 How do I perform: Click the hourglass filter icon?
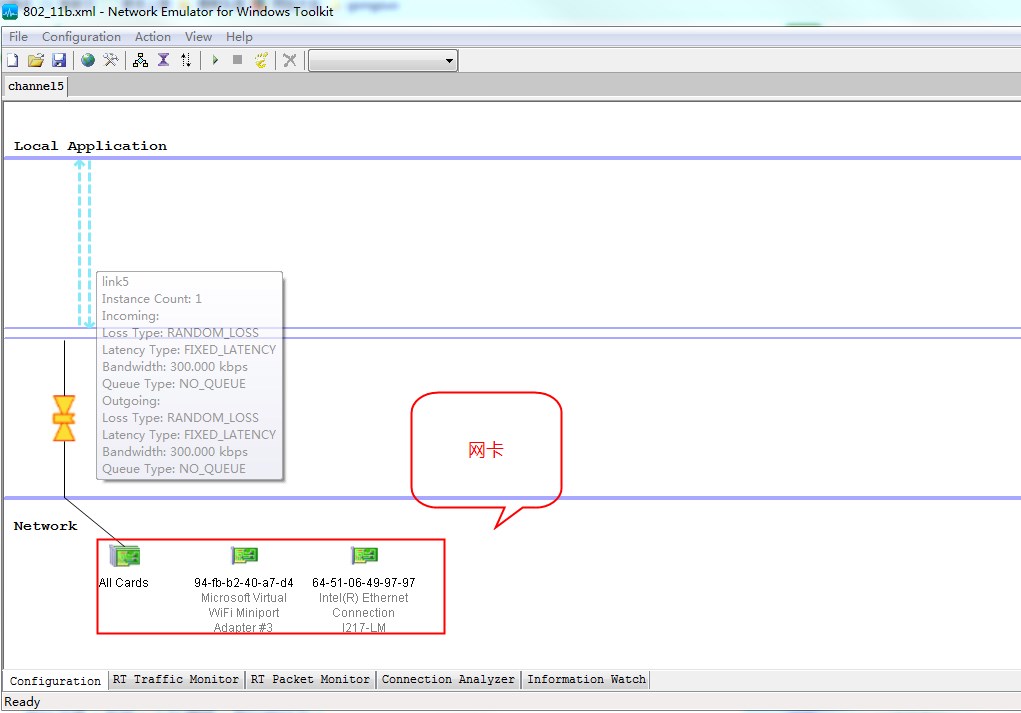pyautogui.click(x=163, y=59)
